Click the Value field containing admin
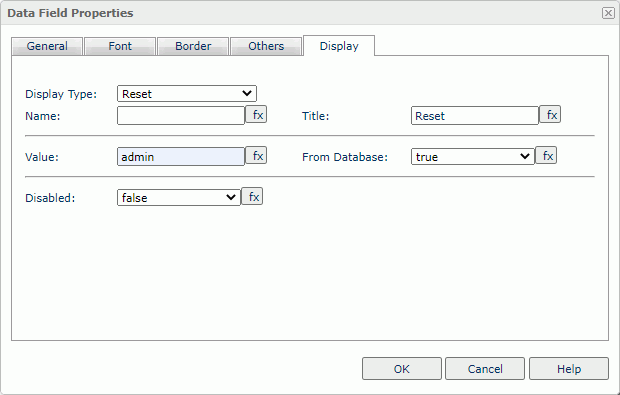This screenshot has width=620, height=395. point(181,157)
